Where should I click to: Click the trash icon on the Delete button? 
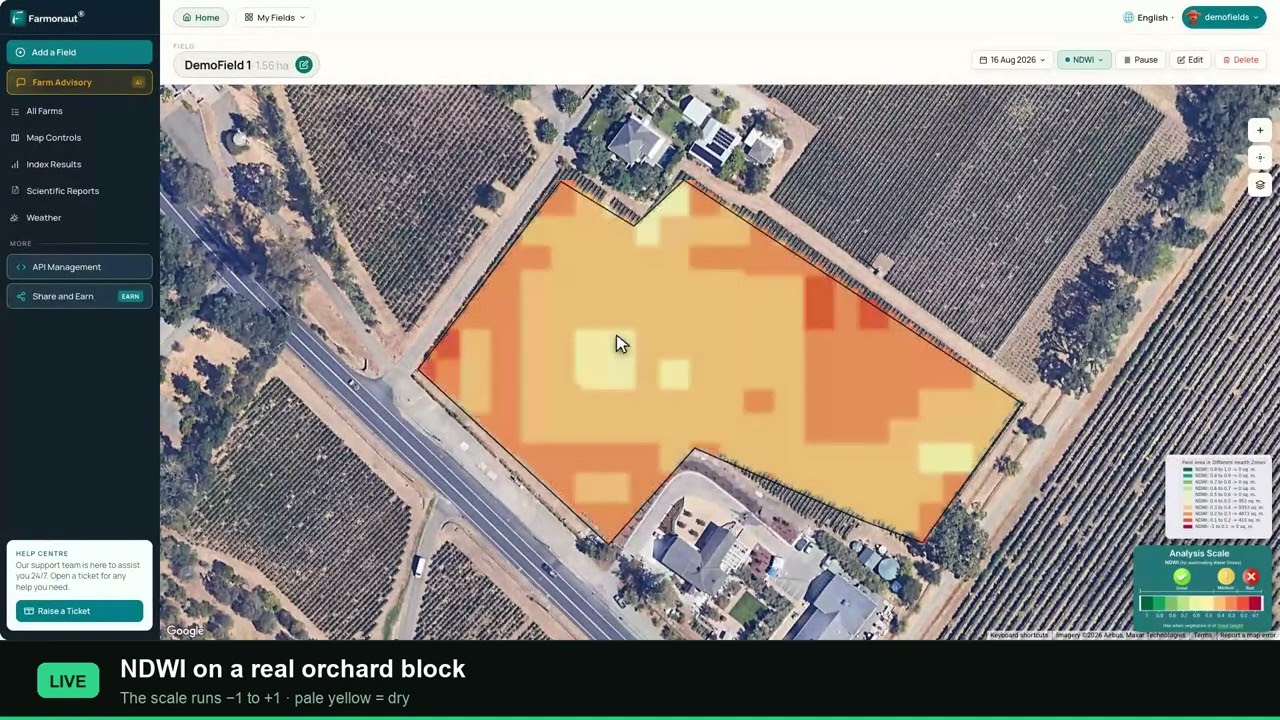click(x=1227, y=60)
